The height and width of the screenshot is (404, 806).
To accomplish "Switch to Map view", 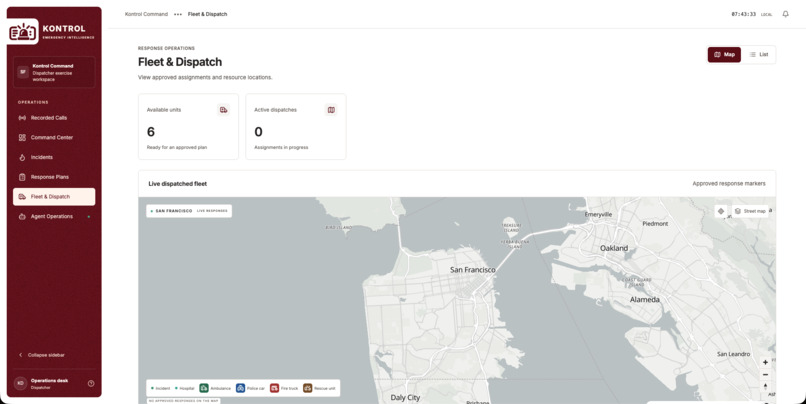I will click(724, 54).
